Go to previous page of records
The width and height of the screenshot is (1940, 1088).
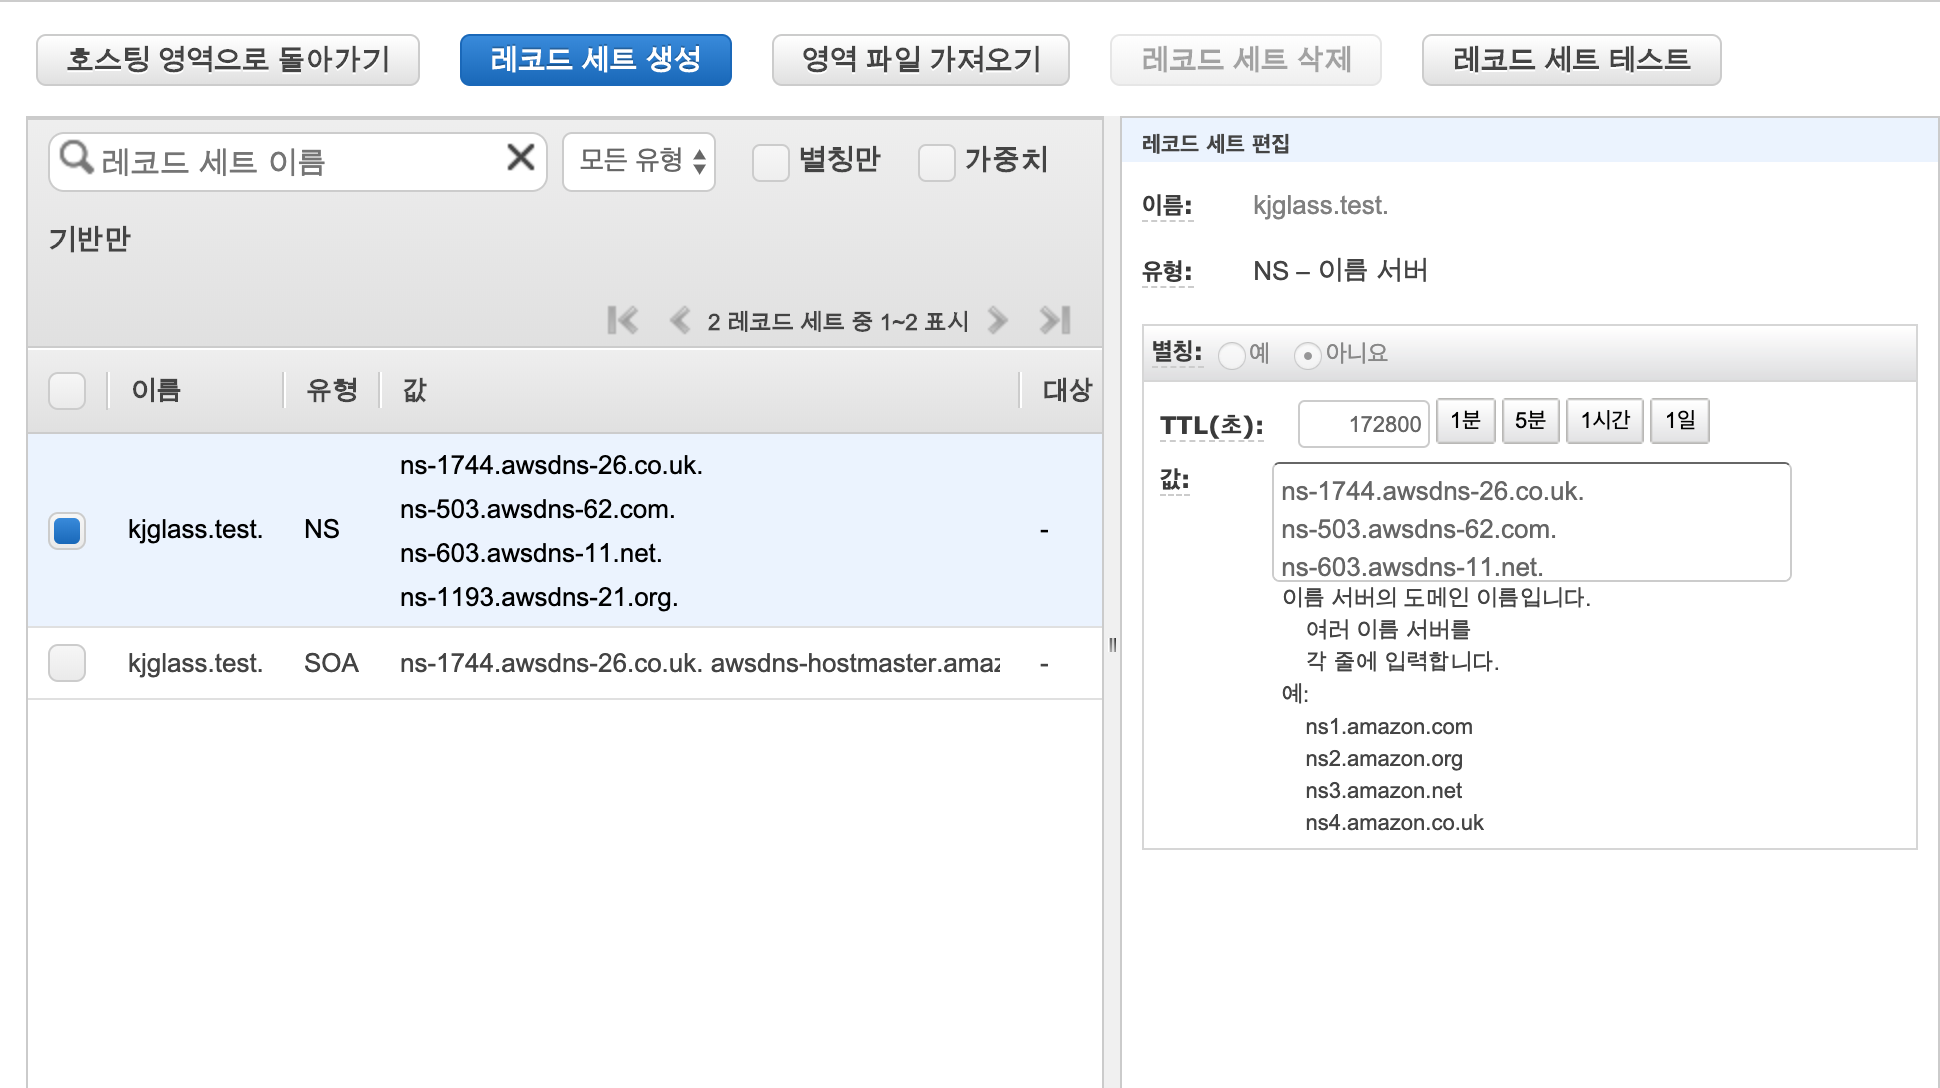[x=680, y=320]
